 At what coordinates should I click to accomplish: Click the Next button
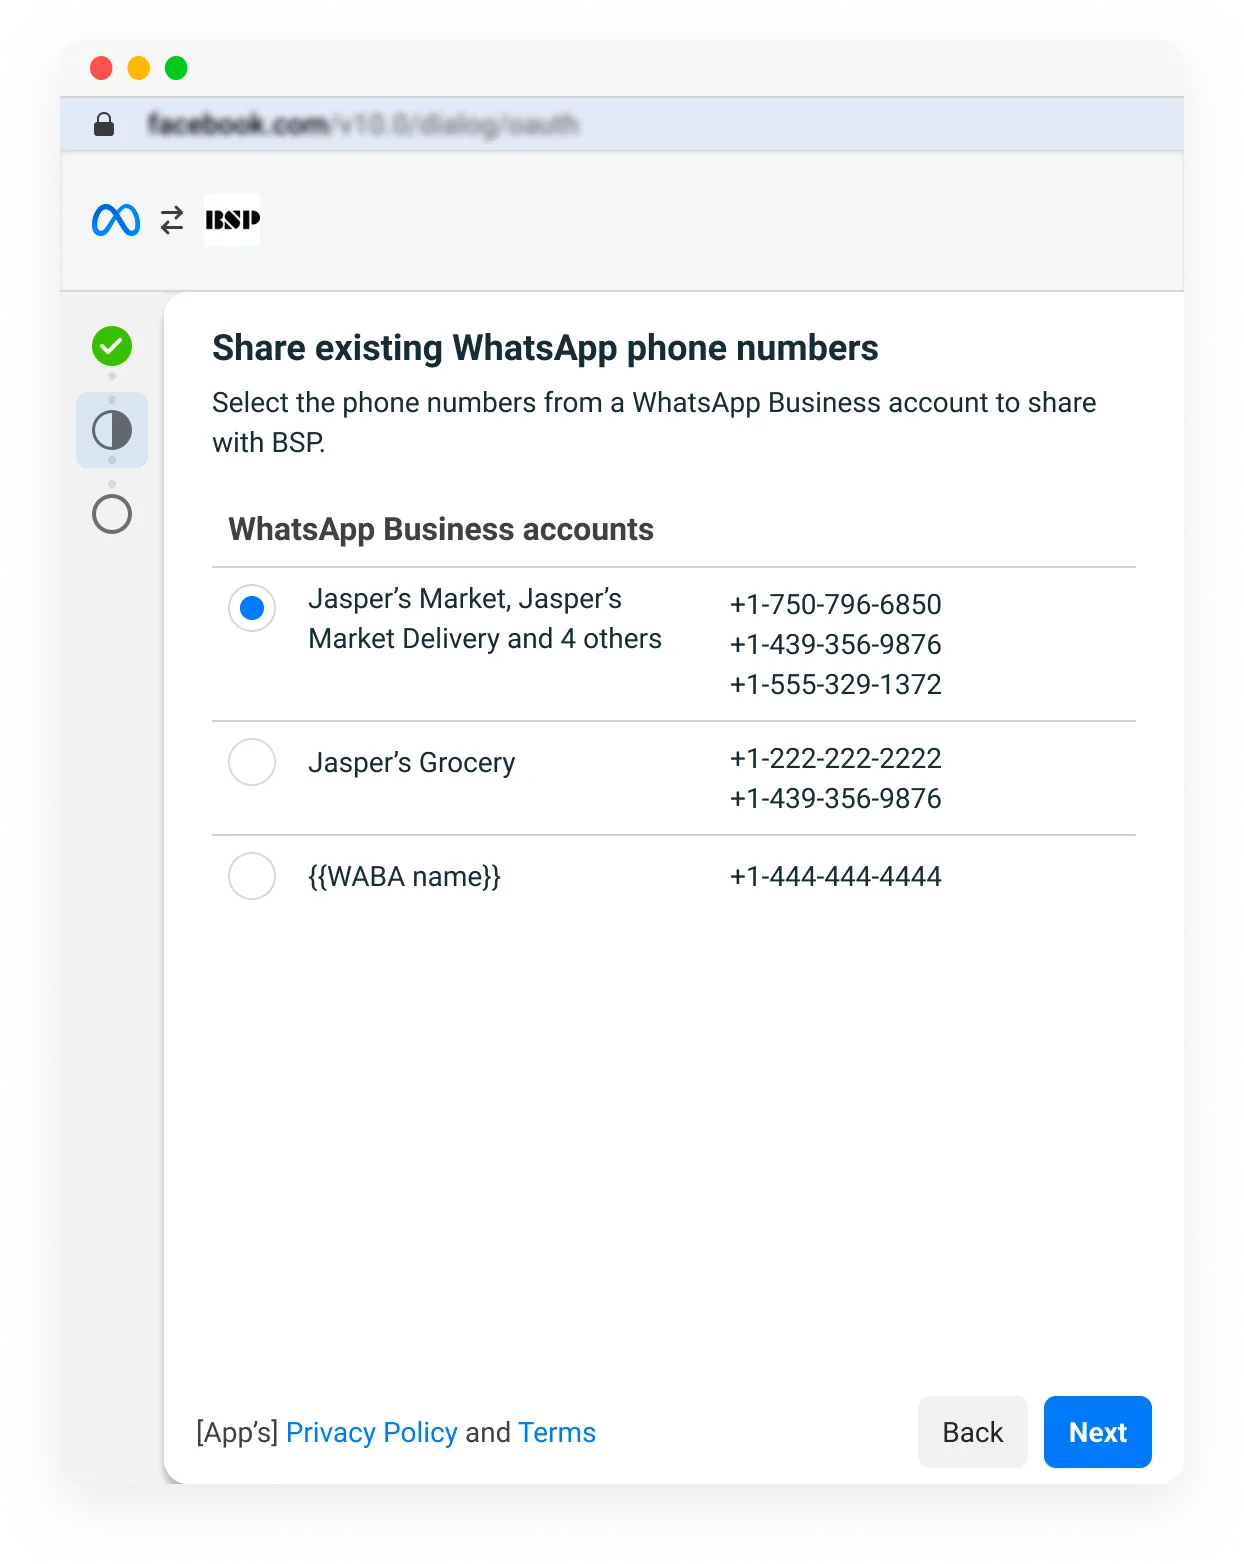(1097, 1432)
